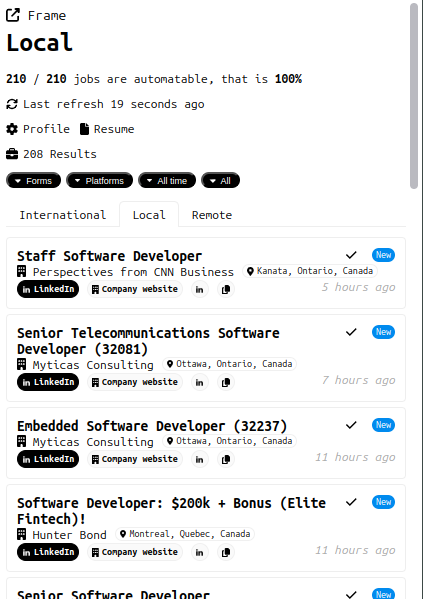Click the refresh icon beside Last refresh
The width and height of the screenshot is (423, 599).
point(12,104)
